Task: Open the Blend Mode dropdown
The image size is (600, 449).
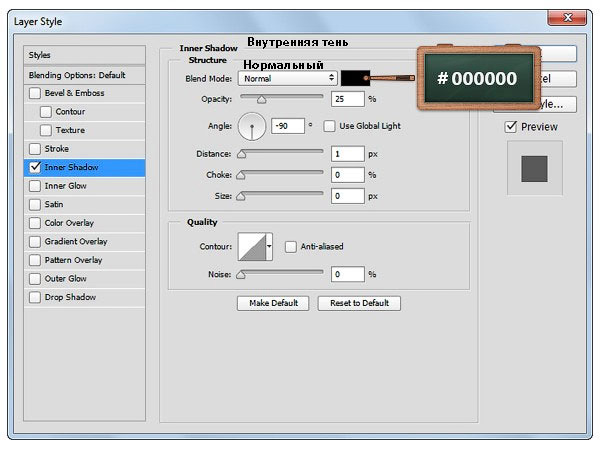Action: tap(288, 78)
